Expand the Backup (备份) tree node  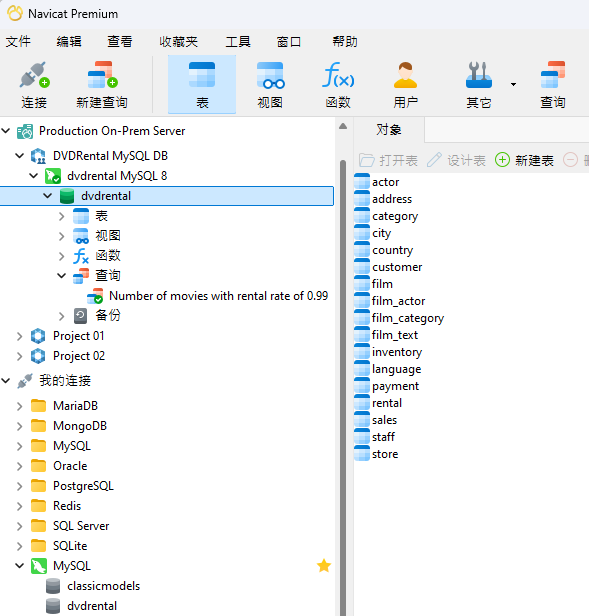[61, 315]
